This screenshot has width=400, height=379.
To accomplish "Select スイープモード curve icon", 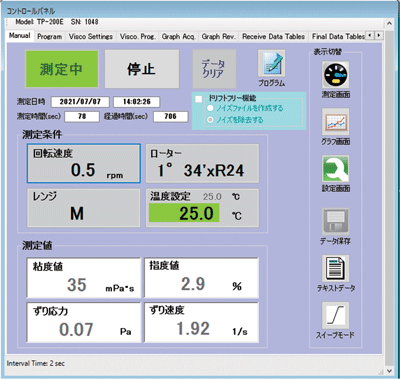I will point(336,315).
